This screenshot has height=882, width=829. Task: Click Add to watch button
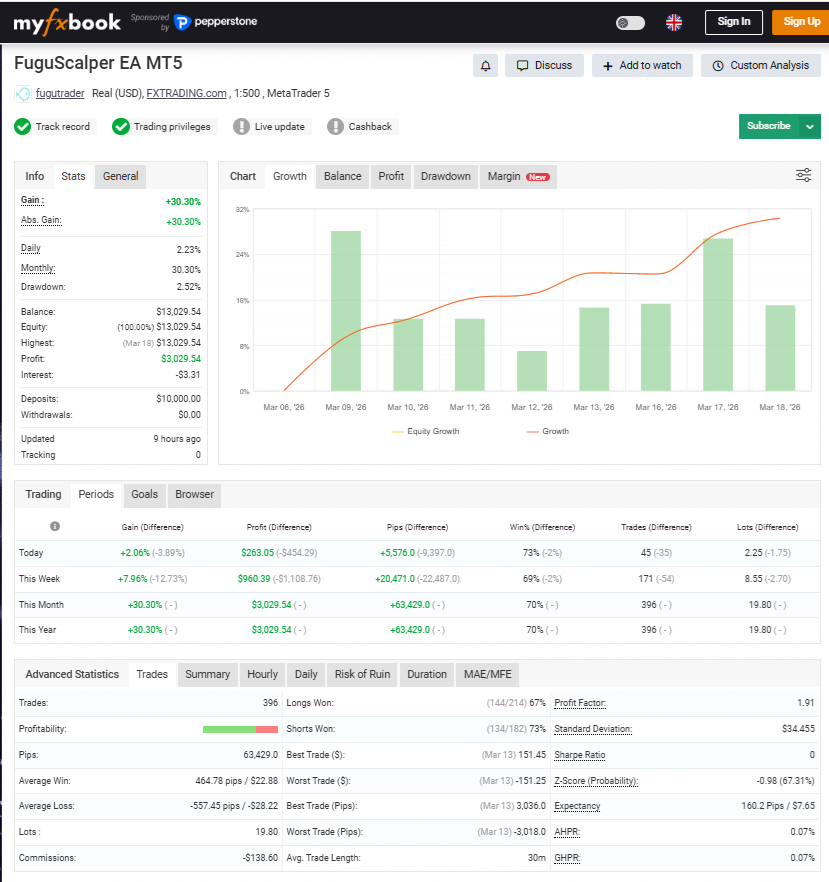(x=642, y=66)
